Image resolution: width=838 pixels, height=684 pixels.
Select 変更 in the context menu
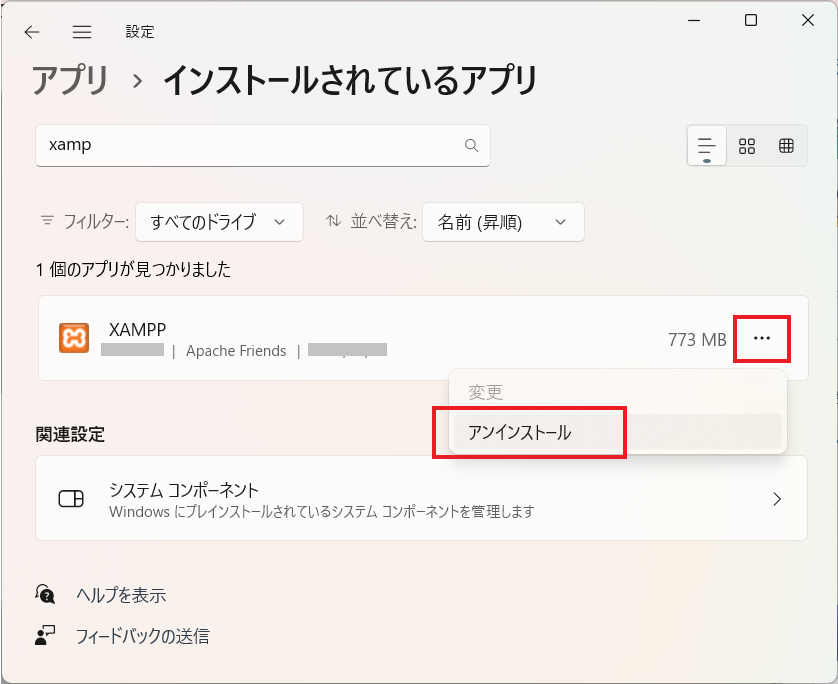tap(617, 392)
